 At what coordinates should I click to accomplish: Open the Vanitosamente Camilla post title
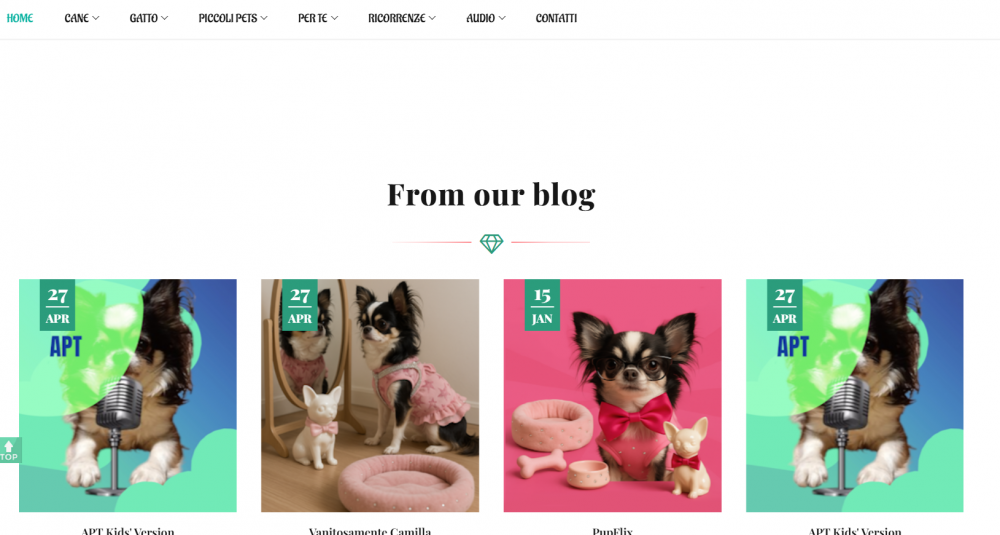(x=370, y=531)
